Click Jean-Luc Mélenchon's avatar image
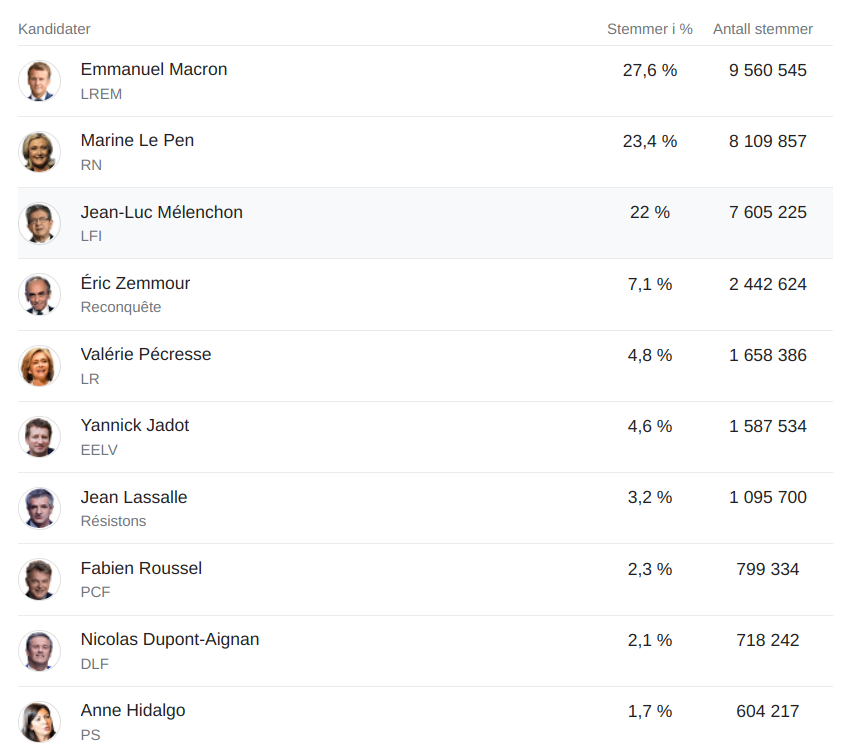848x749 pixels. pos(40,223)
